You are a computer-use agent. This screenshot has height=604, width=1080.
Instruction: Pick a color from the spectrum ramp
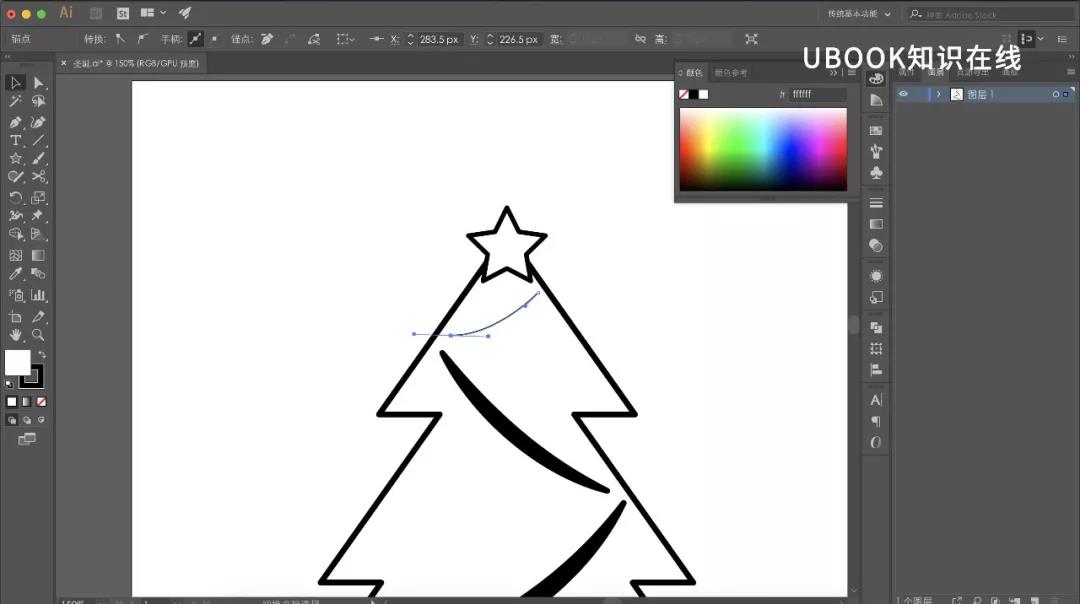click(763, 149)
